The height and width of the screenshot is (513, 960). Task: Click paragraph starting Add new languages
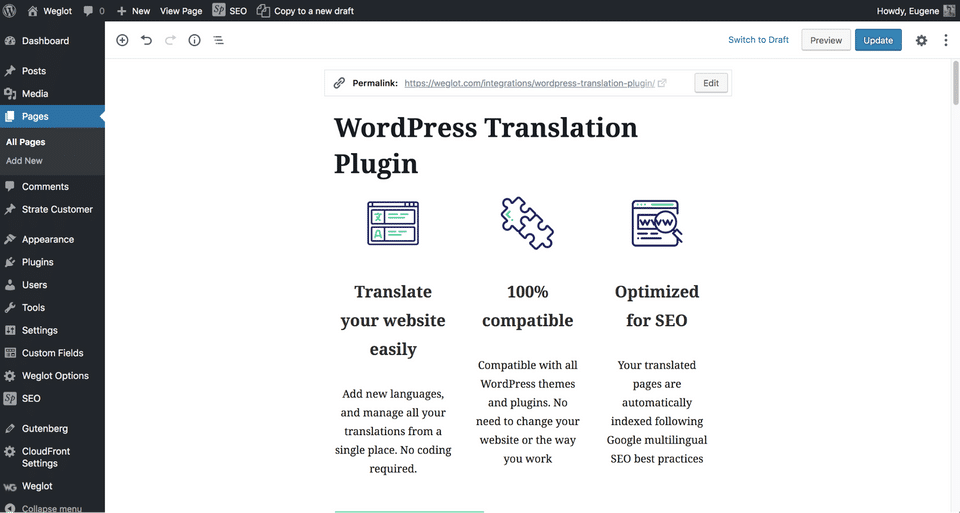tap(393, 431)
